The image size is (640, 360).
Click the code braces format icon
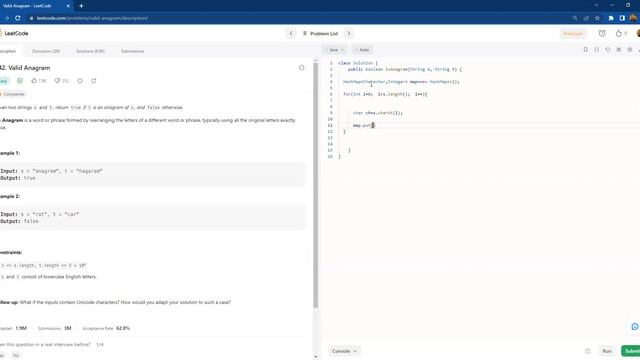pyautogui.click(x=596, y=49)
